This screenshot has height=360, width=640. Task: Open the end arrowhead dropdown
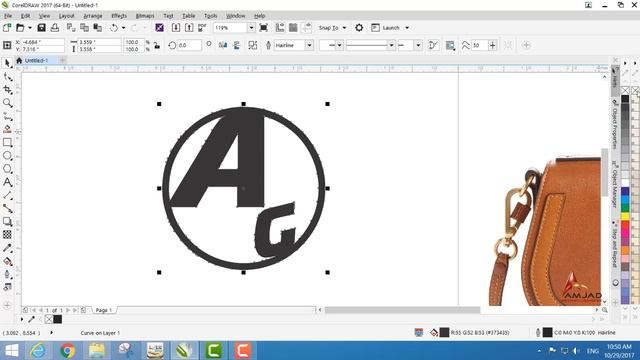click(418, 45)
